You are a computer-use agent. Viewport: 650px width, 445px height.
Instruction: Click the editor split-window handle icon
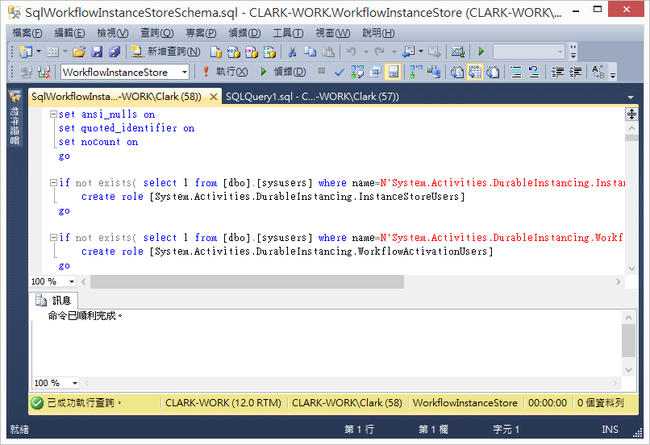[631, 114]
